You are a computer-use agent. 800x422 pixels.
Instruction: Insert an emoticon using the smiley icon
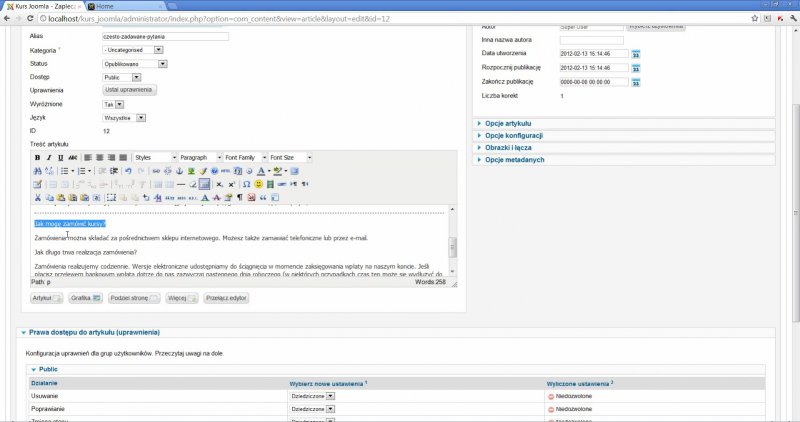258,184
